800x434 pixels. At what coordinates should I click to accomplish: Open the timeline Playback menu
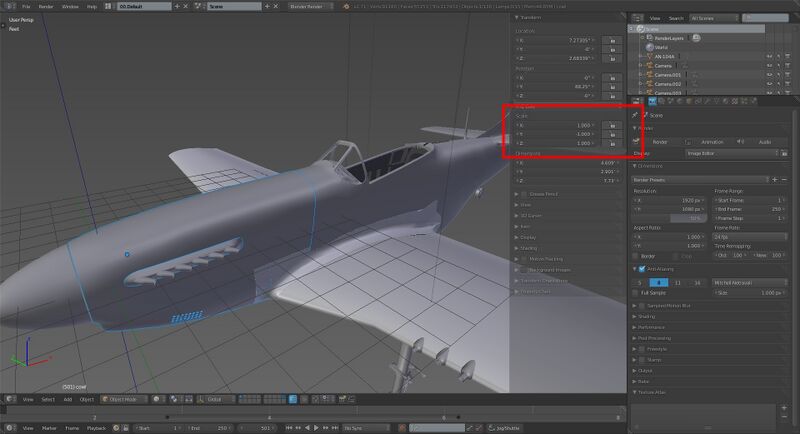[x=96, y=428]
